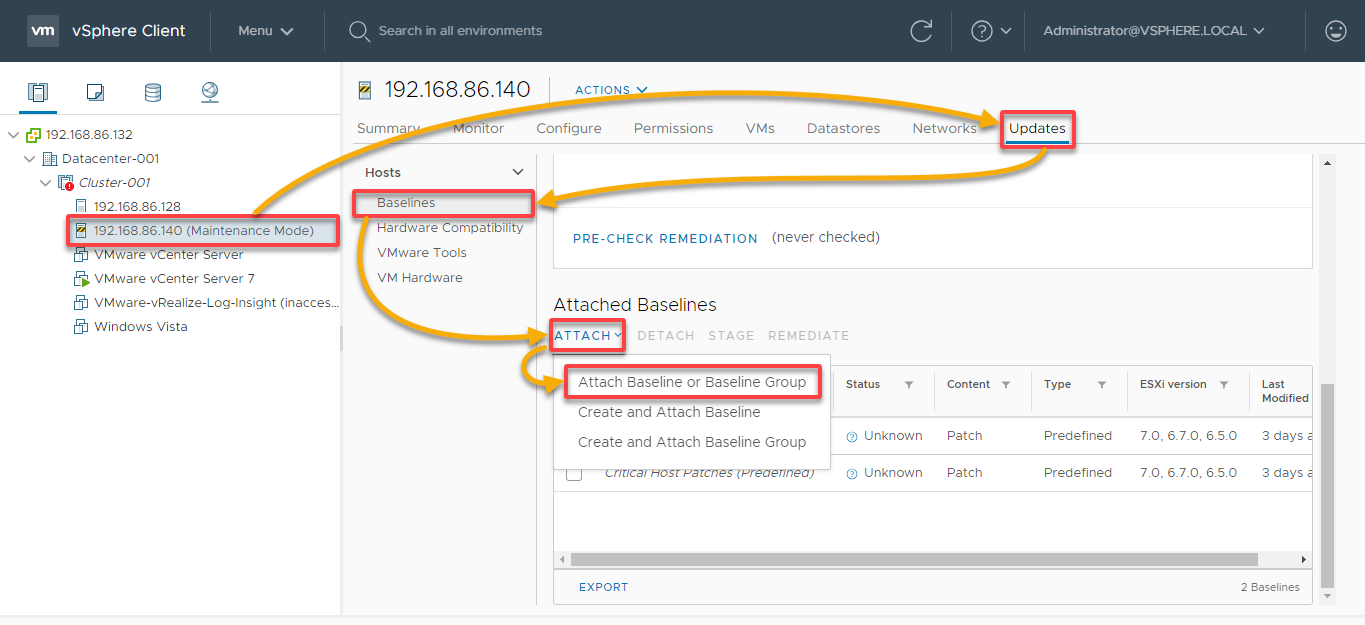Click vCenter icon beside 192.168.86.132

click(x=34, y=135)
